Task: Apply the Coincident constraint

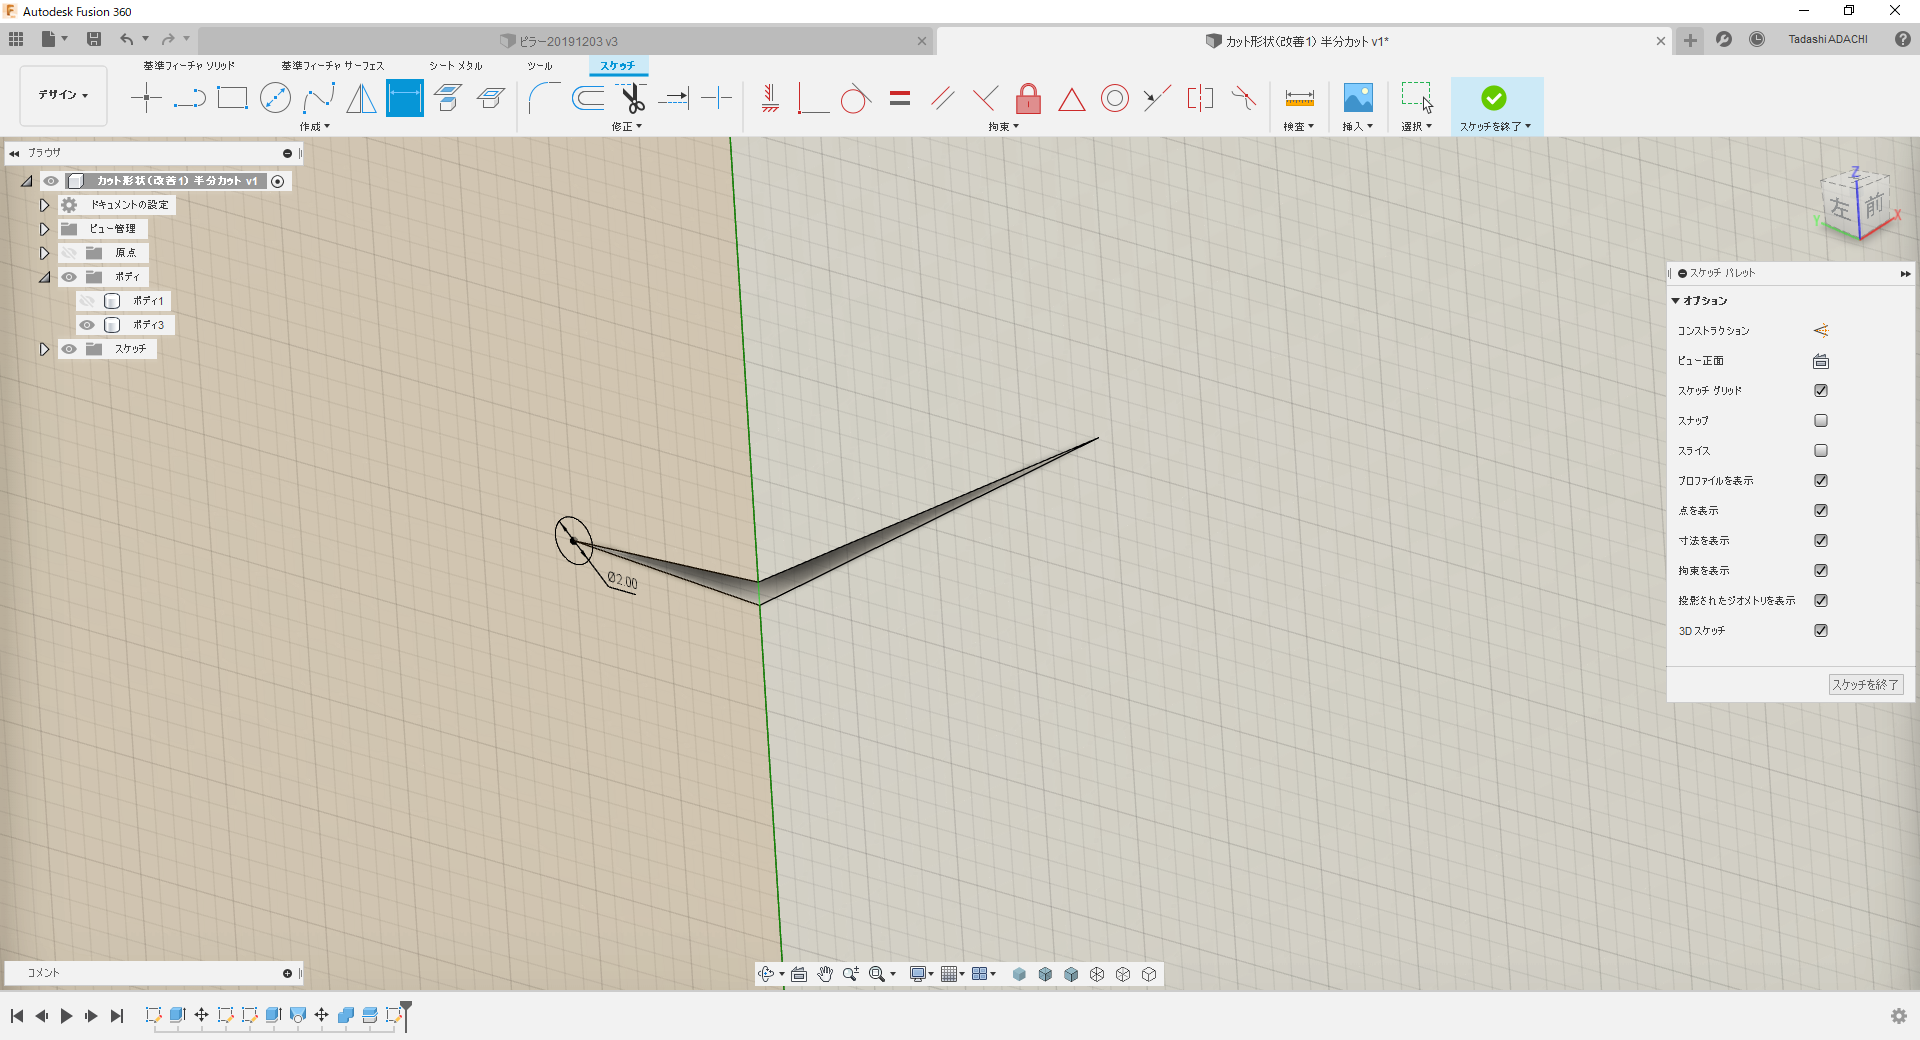Action: pos(812,98)
